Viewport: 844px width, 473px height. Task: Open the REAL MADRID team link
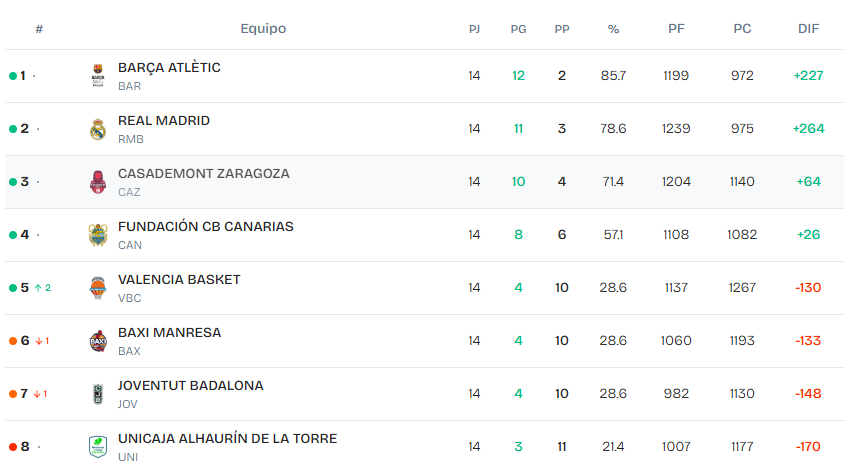(164, 121)
